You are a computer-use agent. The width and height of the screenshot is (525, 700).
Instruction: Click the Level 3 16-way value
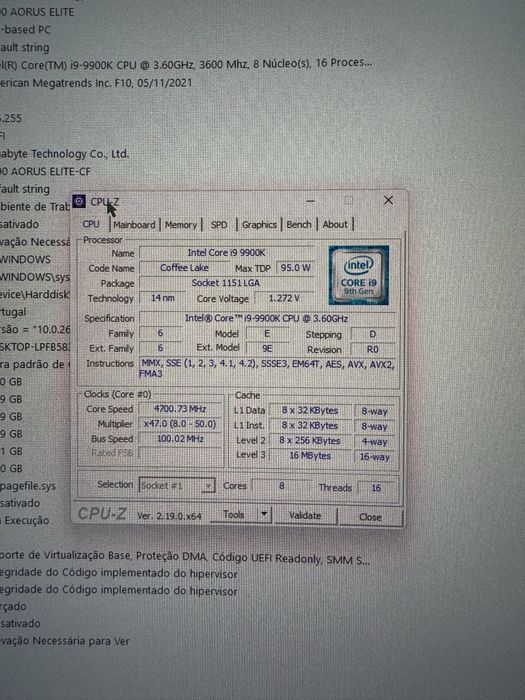click(375, 457)
